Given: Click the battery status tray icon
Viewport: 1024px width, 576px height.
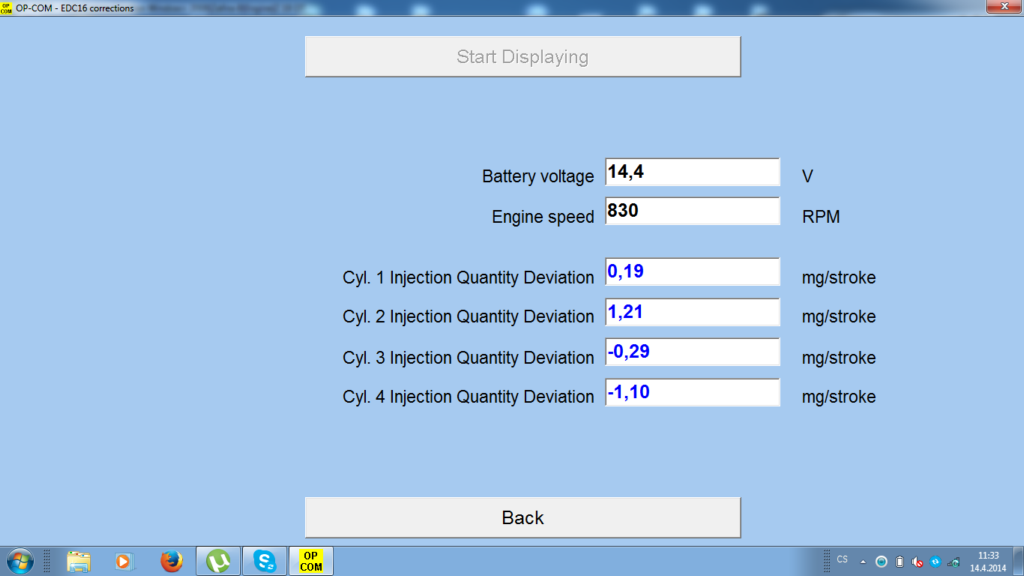Looking at the screenshot, I should pyautogui.click(x=899, y=562).
